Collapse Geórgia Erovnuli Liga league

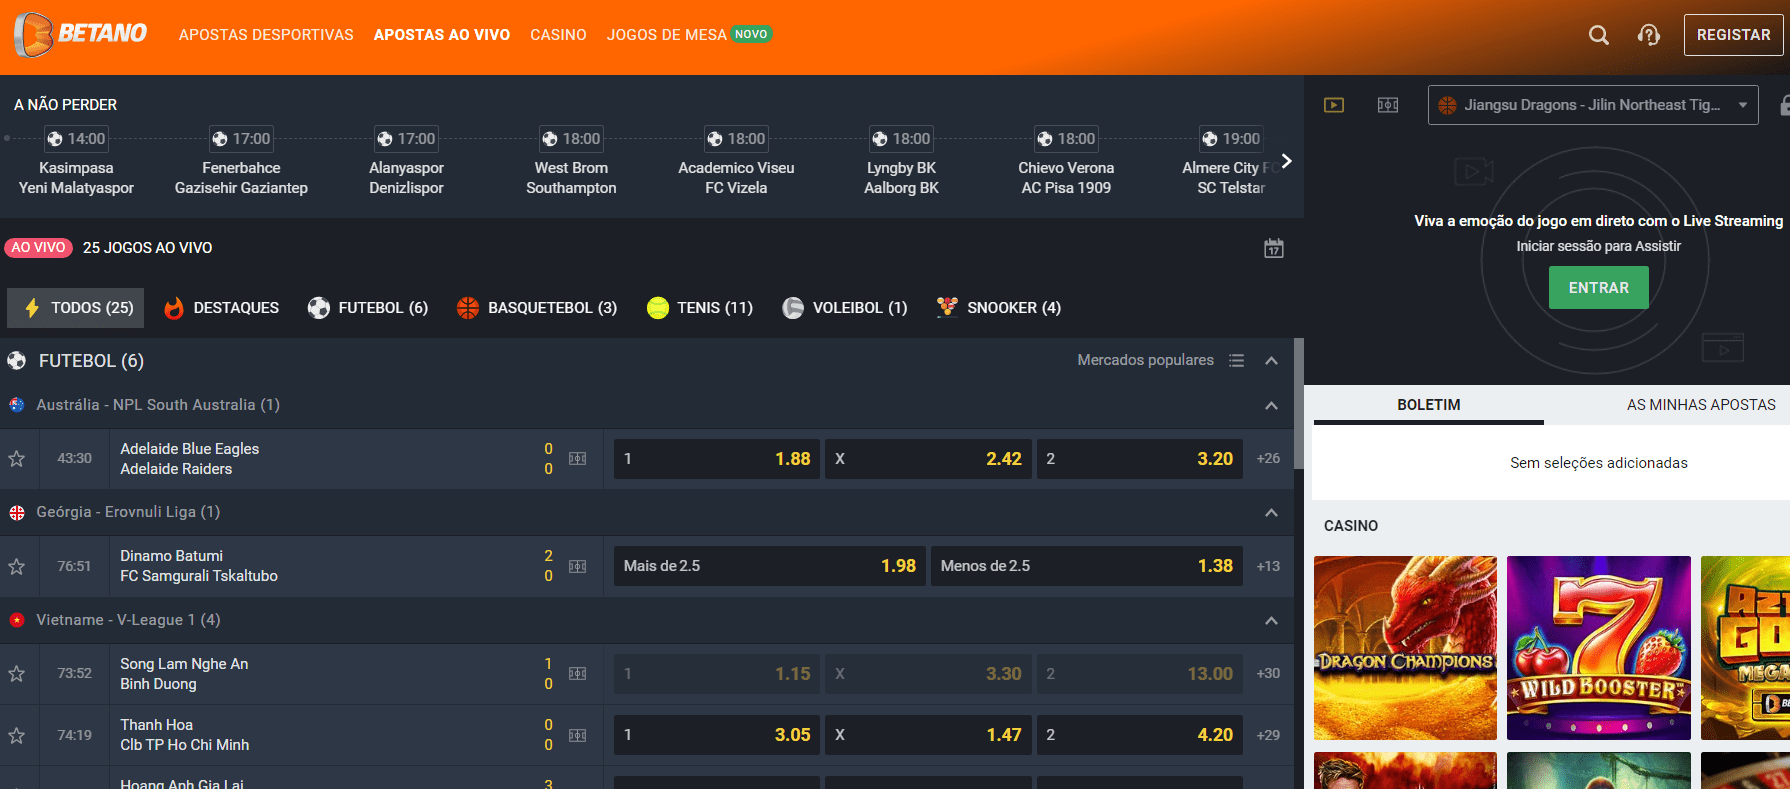click(1271, 512)
